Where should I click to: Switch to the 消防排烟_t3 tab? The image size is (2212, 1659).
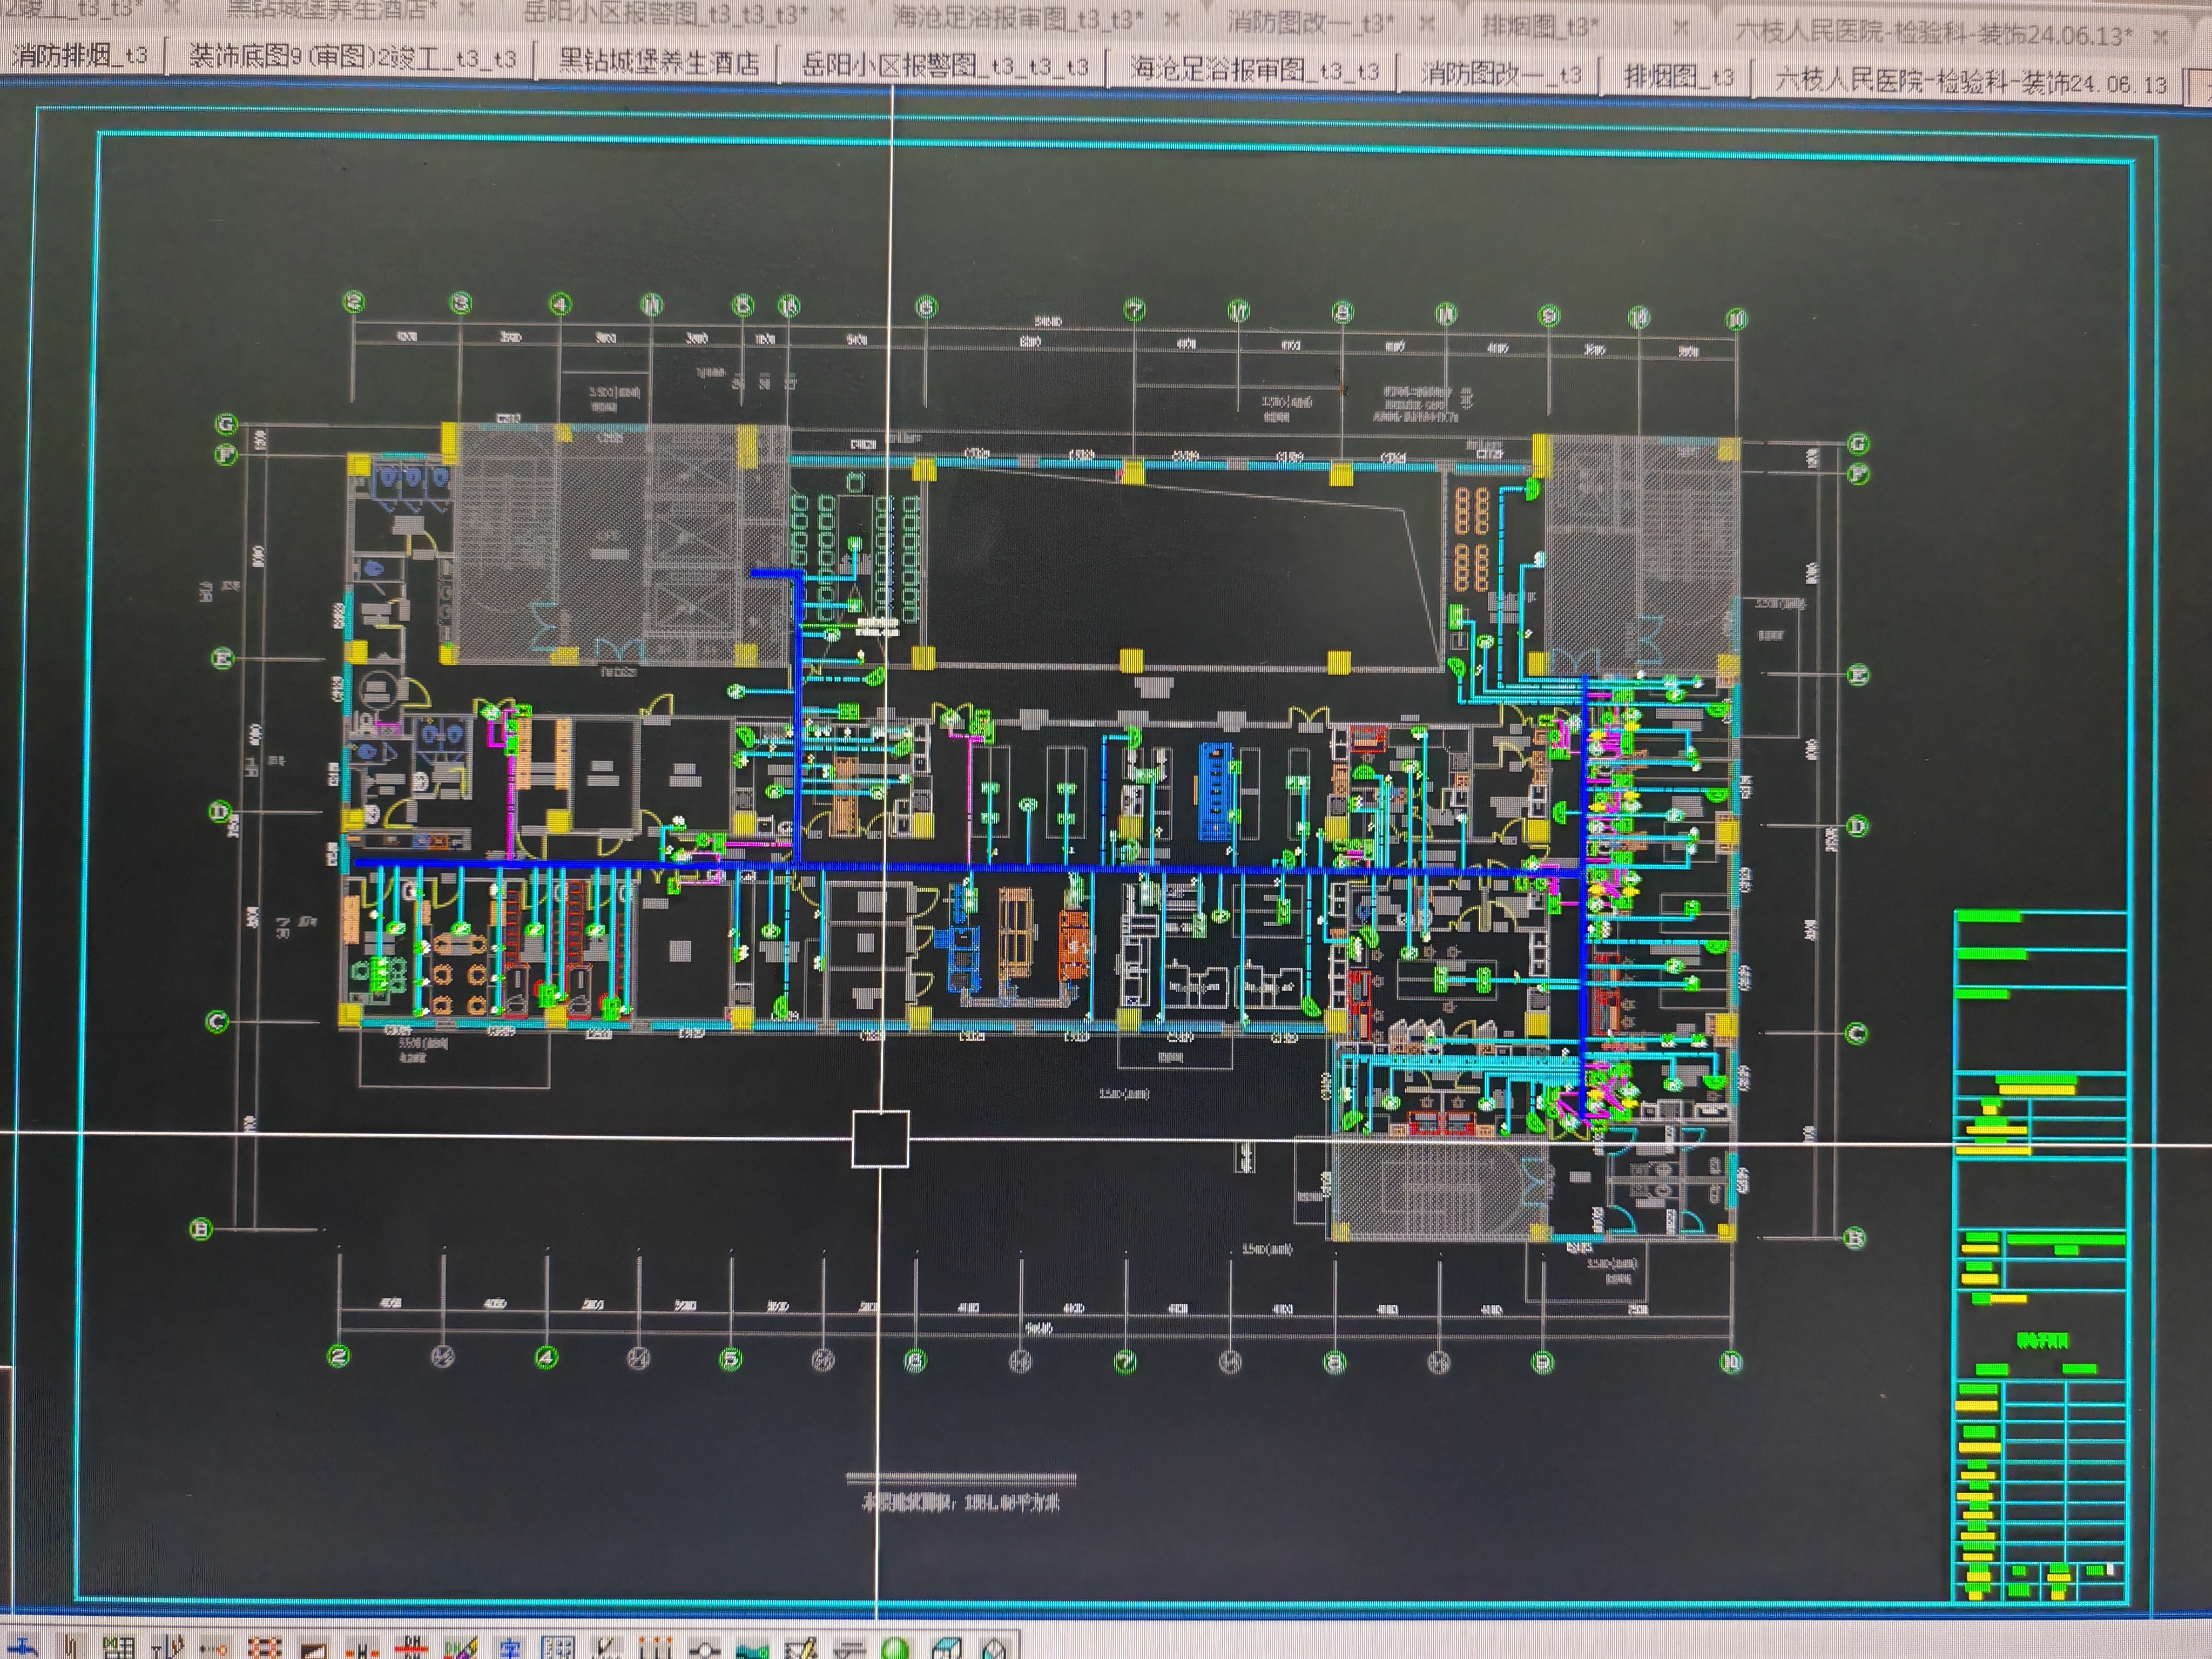[80, 54]
